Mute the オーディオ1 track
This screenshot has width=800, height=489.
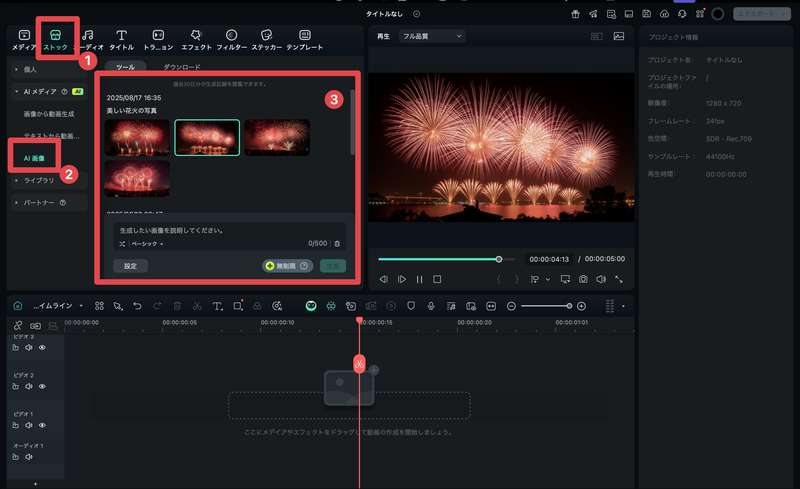tap(29, 457)
